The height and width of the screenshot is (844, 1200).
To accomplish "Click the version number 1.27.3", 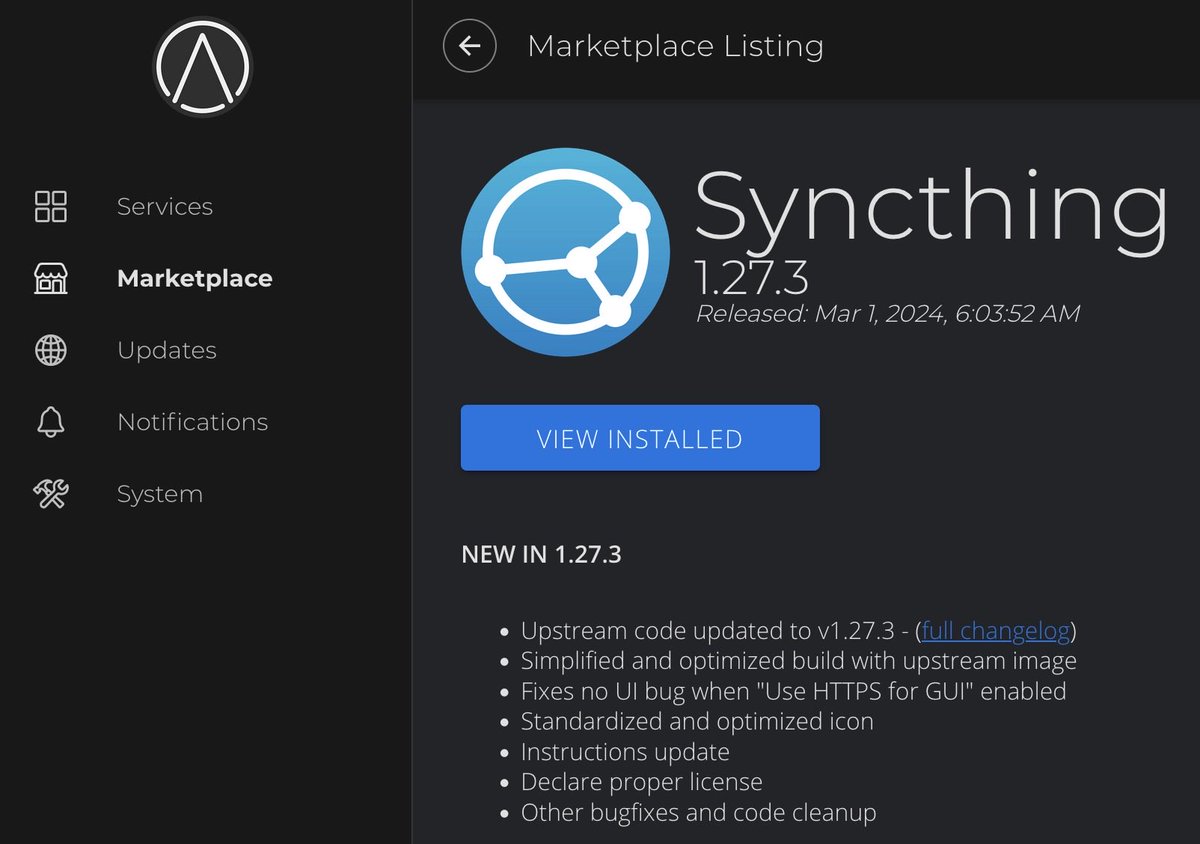I will pyautogui.click(x=752, y=278).
